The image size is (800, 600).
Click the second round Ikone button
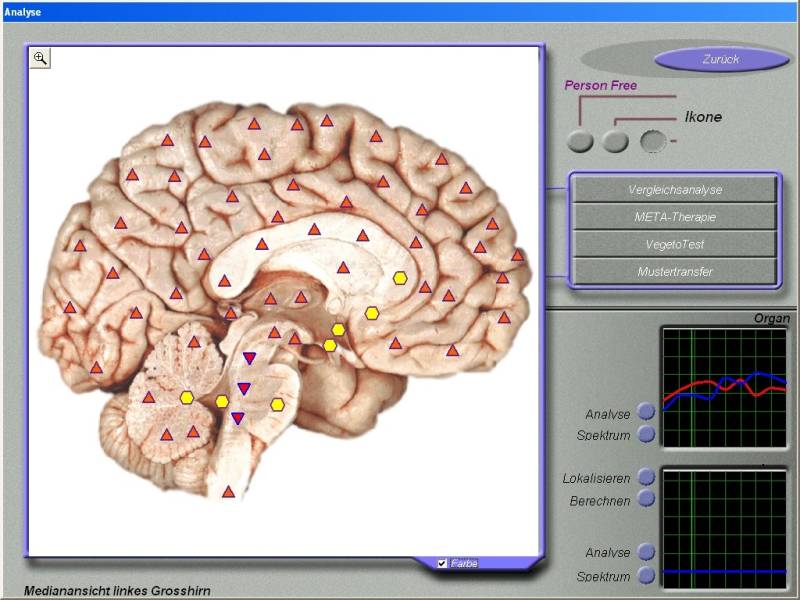click(616, 142)
